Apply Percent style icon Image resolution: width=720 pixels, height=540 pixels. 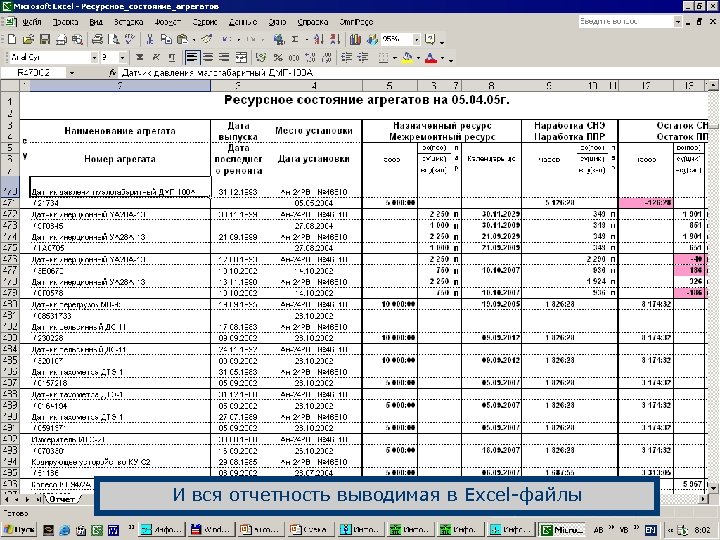277,57
